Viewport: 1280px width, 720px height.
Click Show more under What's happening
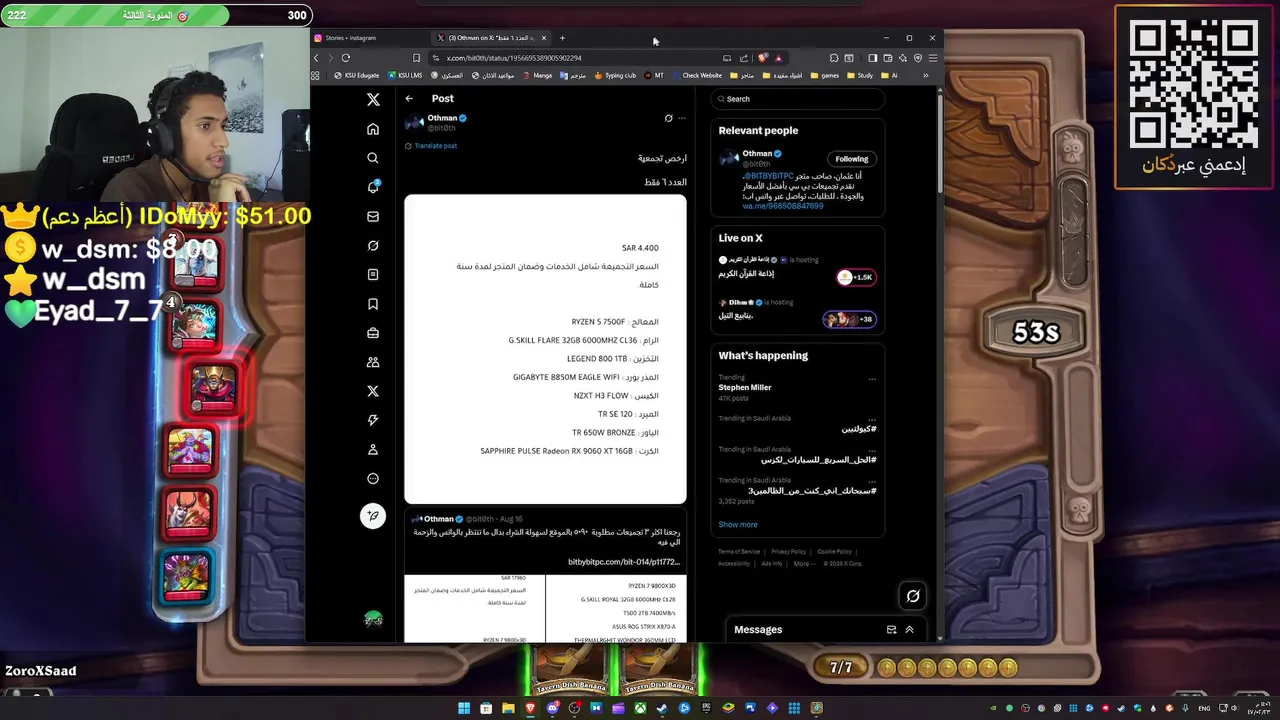click(x=738, y=524)
